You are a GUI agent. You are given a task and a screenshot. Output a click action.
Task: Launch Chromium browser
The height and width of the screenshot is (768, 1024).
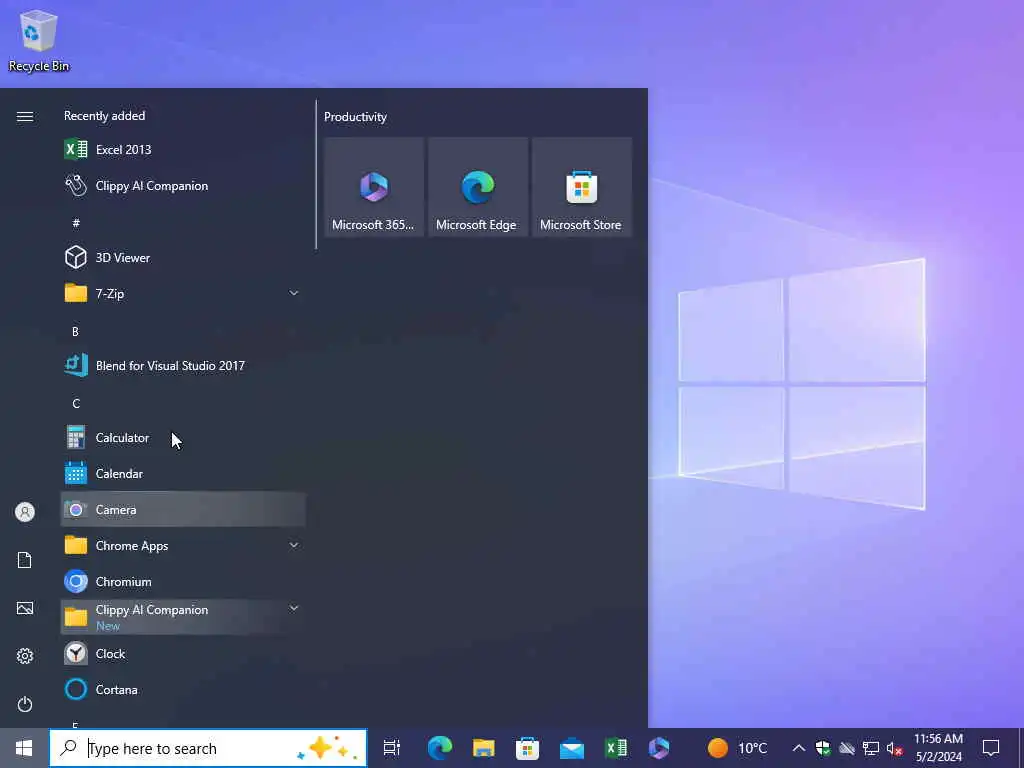pos(183,581)
